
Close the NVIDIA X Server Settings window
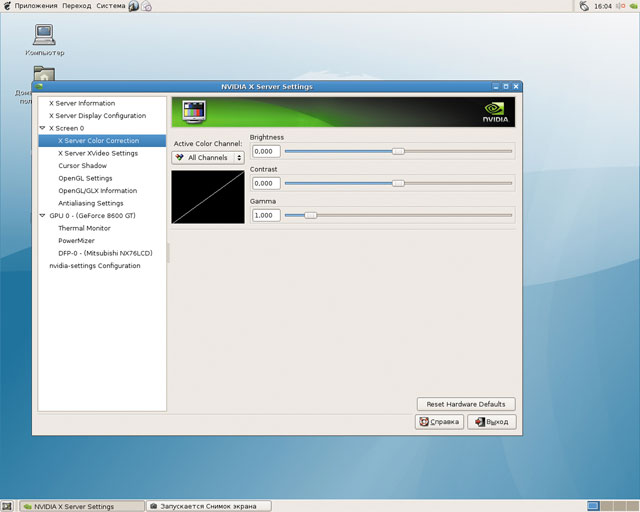pyautogui.click(x=516, y=87)
